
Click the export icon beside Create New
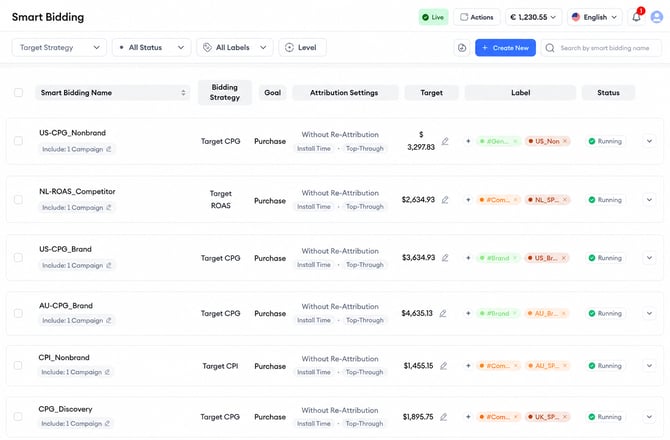[462, 48]
